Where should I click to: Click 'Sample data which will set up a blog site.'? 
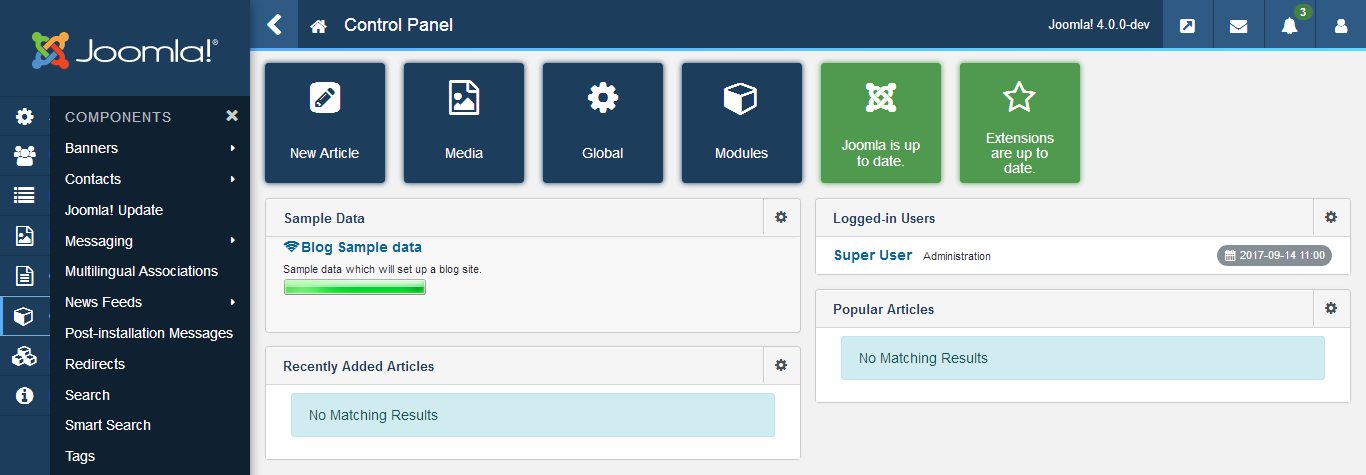pyautogui.click(x=383, y=270)
